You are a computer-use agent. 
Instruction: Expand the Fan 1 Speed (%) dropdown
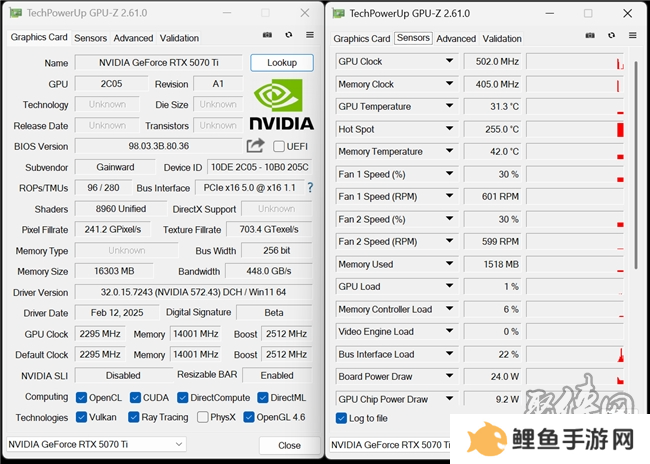point(449,174)
